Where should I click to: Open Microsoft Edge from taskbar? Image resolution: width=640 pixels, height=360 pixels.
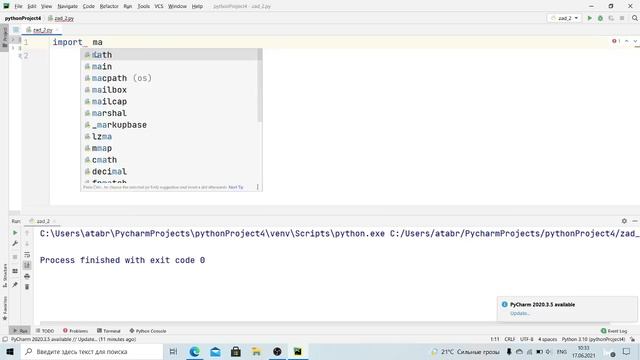194,351
